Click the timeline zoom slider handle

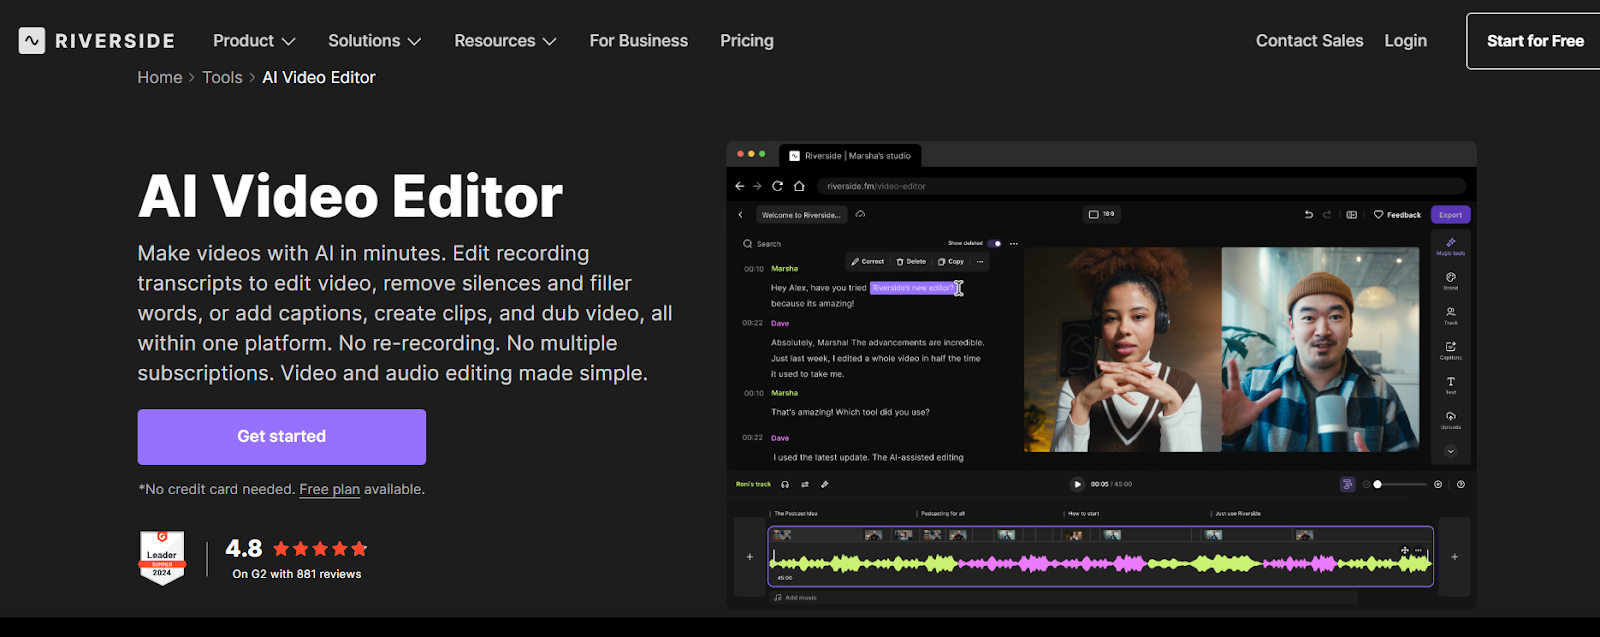pos(1377,484)
